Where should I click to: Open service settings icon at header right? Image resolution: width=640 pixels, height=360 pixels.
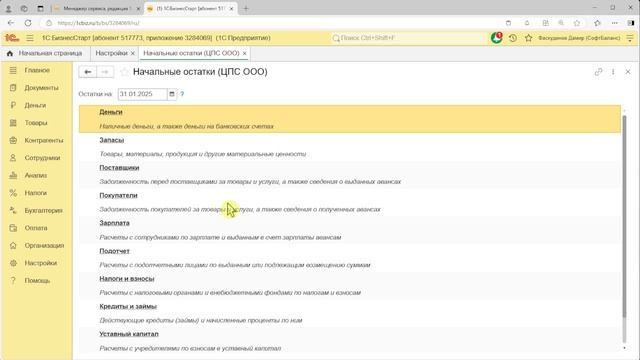[x=630, y=38]
